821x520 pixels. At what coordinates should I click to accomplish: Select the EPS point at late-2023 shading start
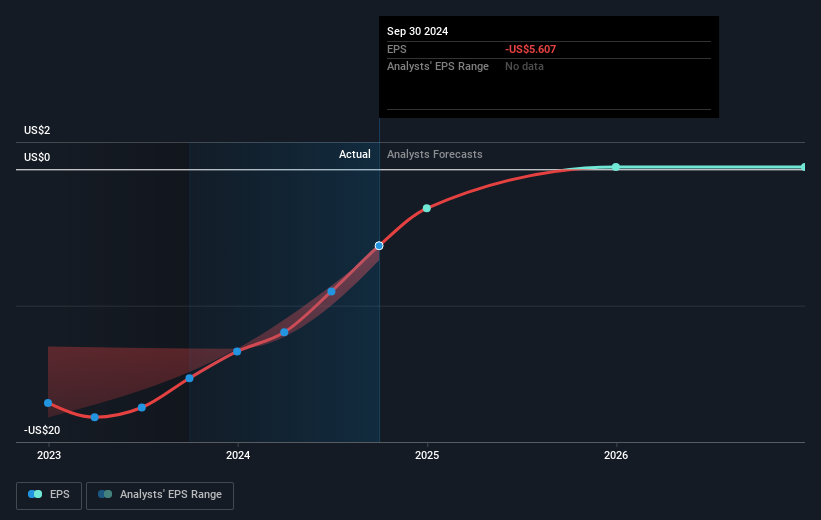click(x=190, y=378)
